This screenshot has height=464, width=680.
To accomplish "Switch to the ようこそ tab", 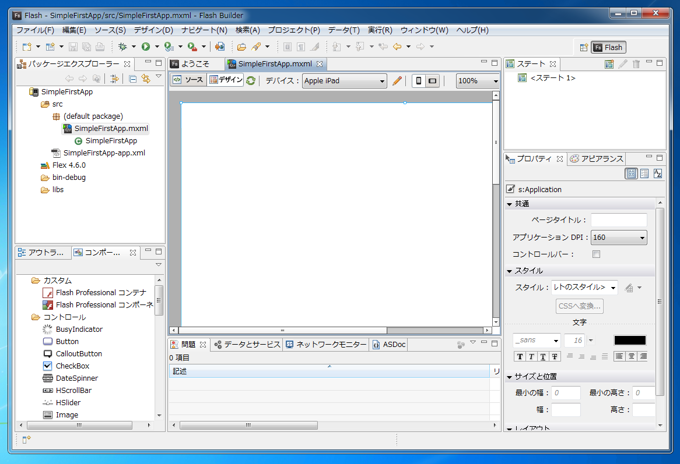I will click(x=194, y=64).
